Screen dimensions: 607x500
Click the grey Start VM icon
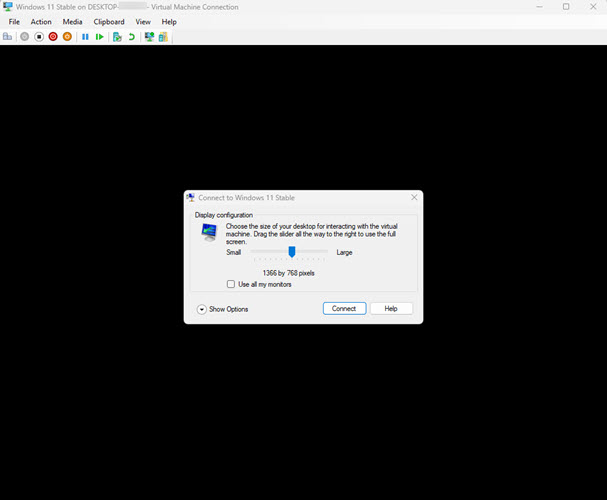coord(24,37)
